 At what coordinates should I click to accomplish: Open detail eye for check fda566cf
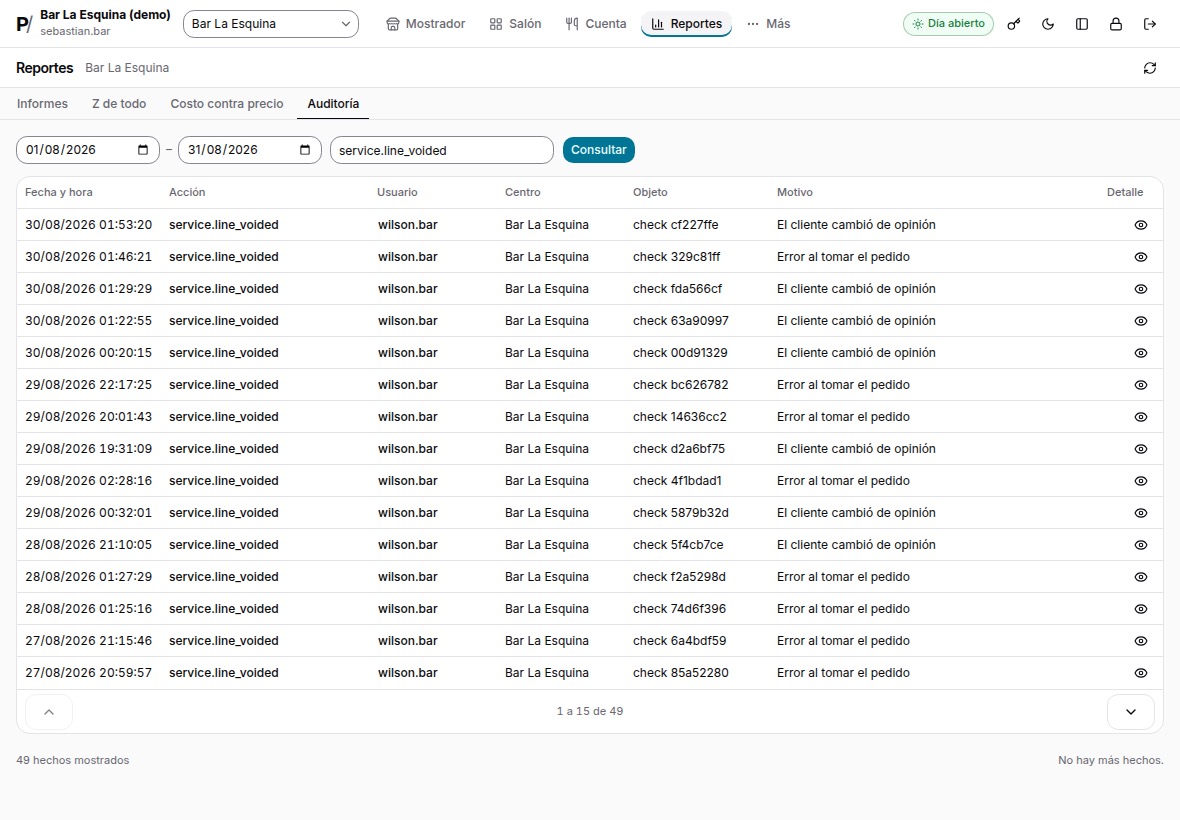[1140, 289]
